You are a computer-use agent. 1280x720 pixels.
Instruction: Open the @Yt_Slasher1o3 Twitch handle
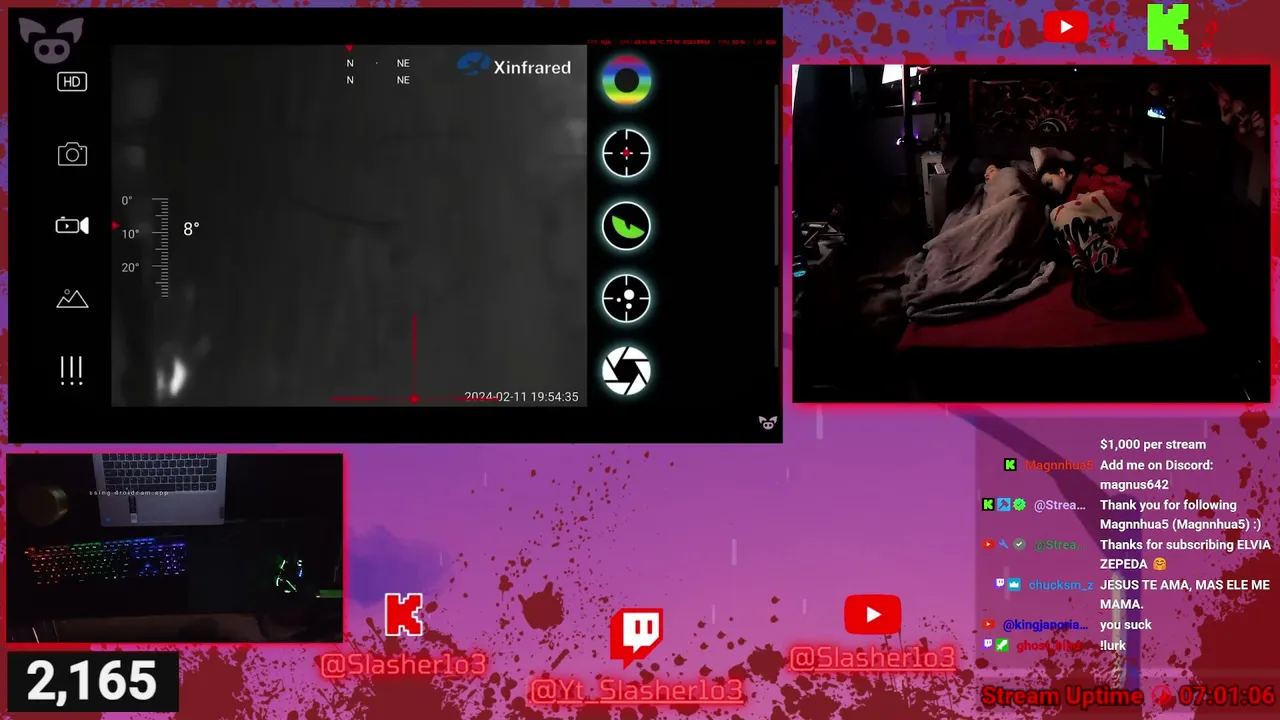(x=637, y=690)
